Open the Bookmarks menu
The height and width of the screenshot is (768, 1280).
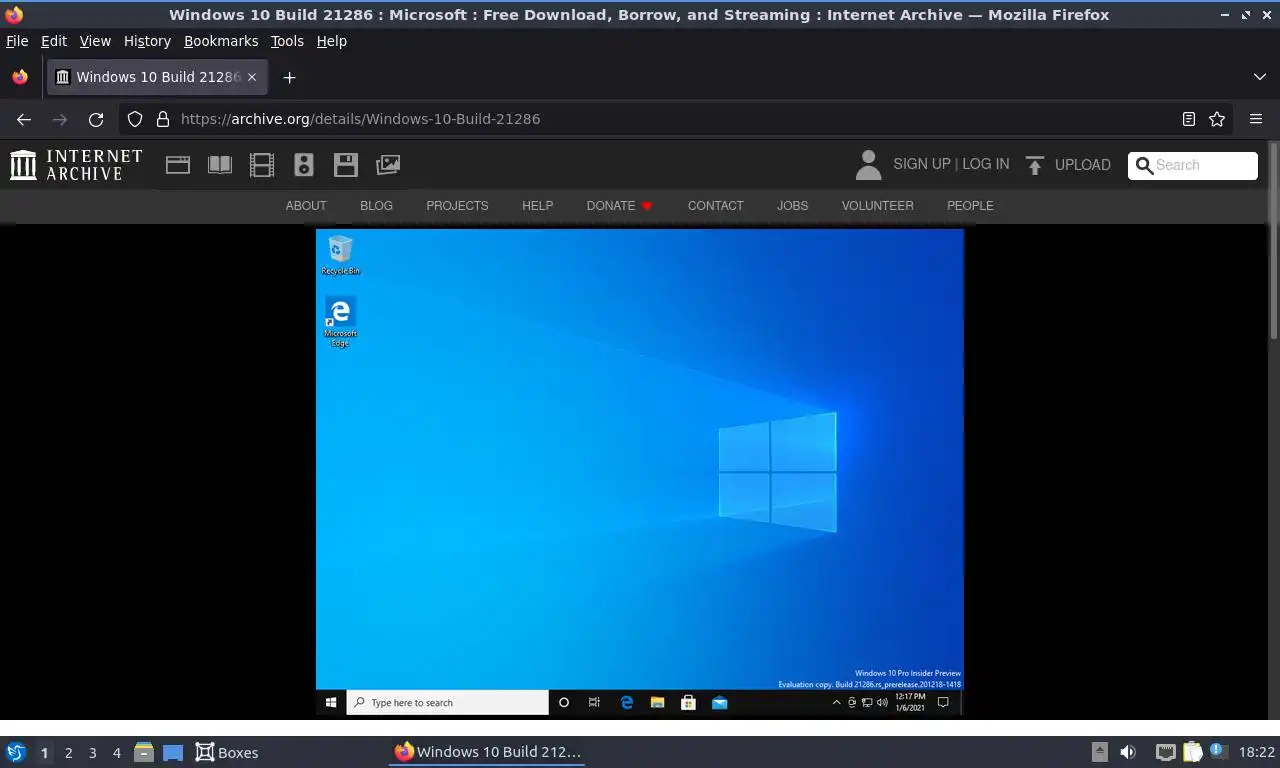coord(221,41)
